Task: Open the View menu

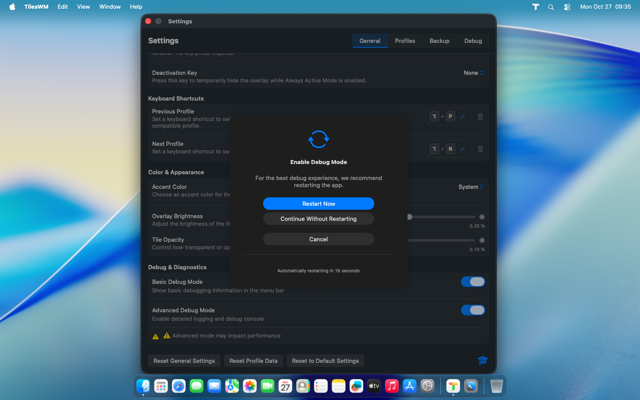Action: (x=84, y=7)
